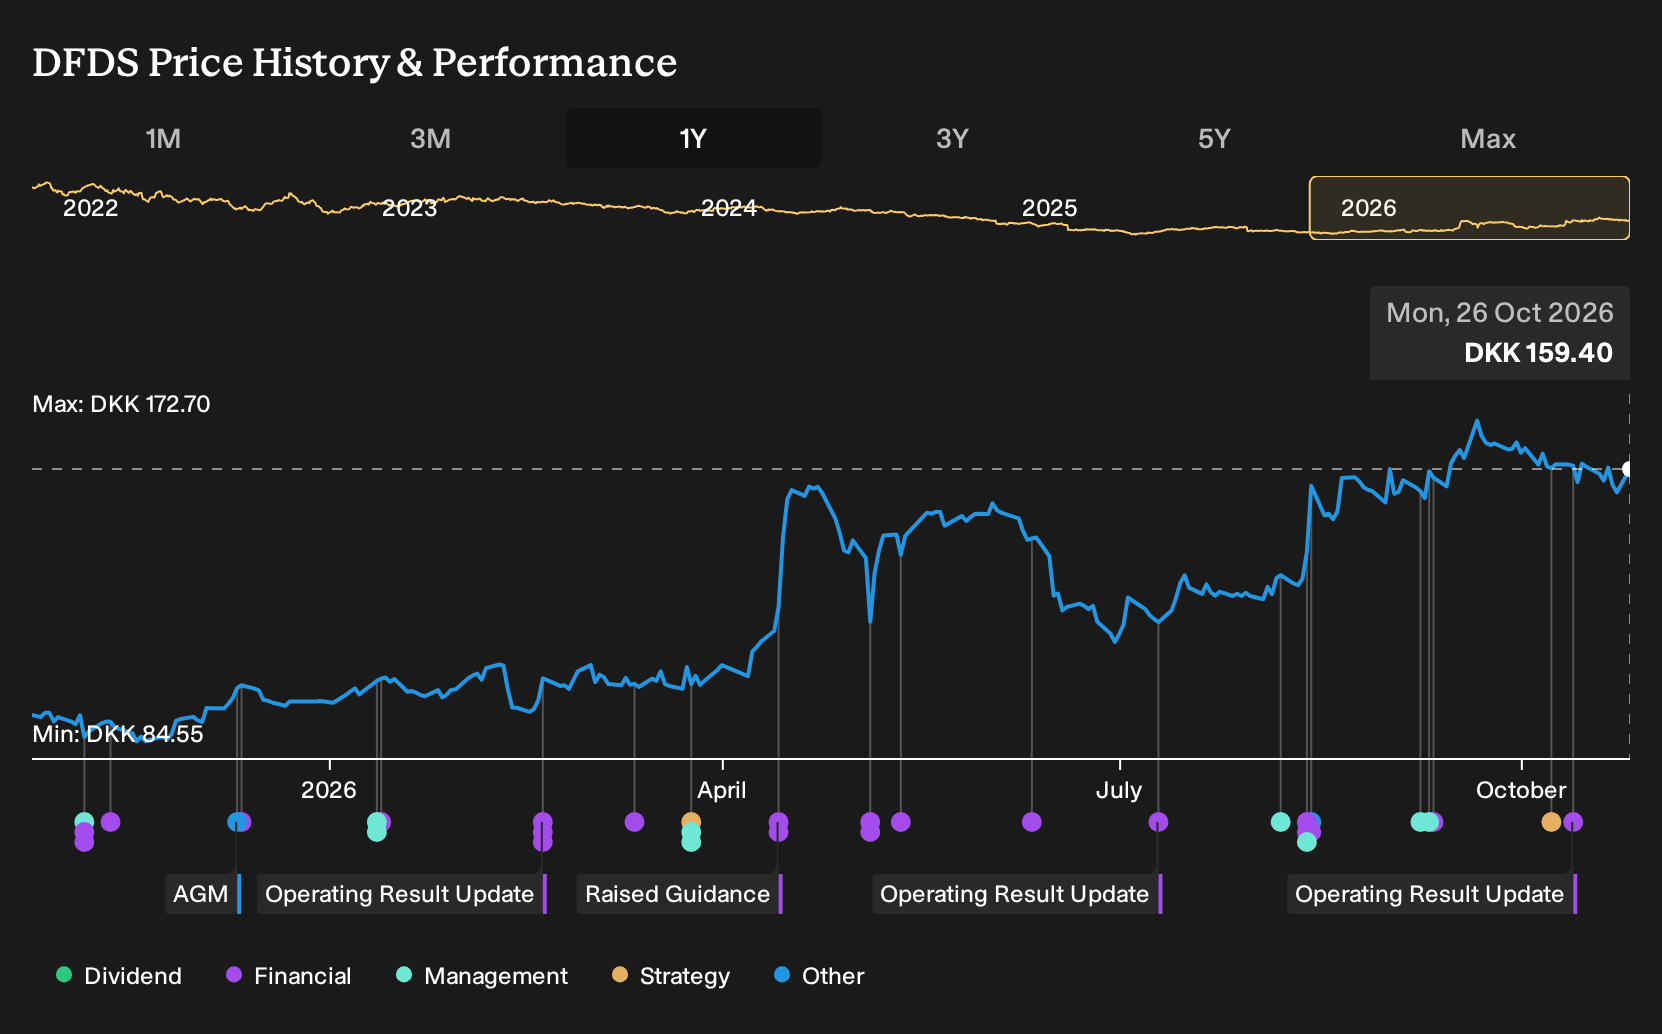Open the Operating Result Update label below 2026
The height and width of the screenshot is (1034, 1662).
click(402, 894)
